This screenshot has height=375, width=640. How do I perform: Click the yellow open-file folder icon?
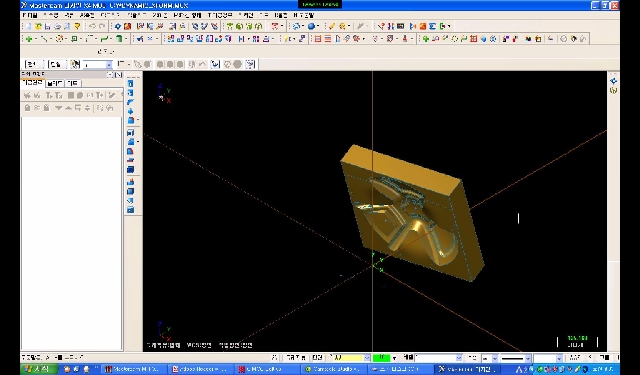point(38,26)
